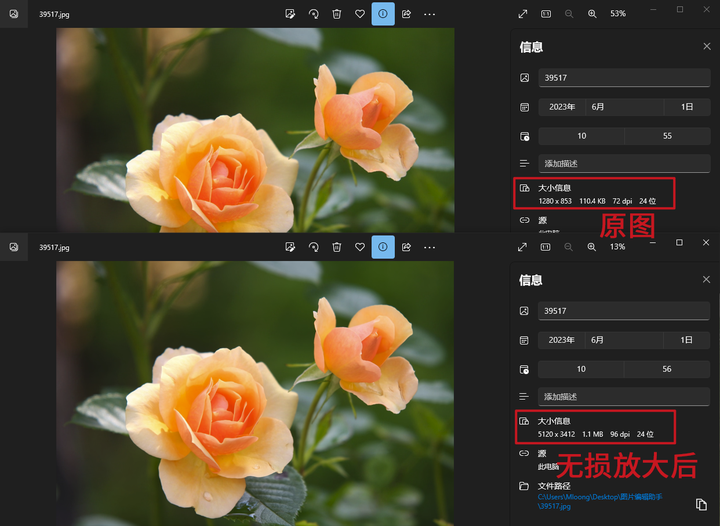Image resolution: width=720 pixels, height=526 pixels.
Task: Close the info panel in top window
Action: pos(707,46)
